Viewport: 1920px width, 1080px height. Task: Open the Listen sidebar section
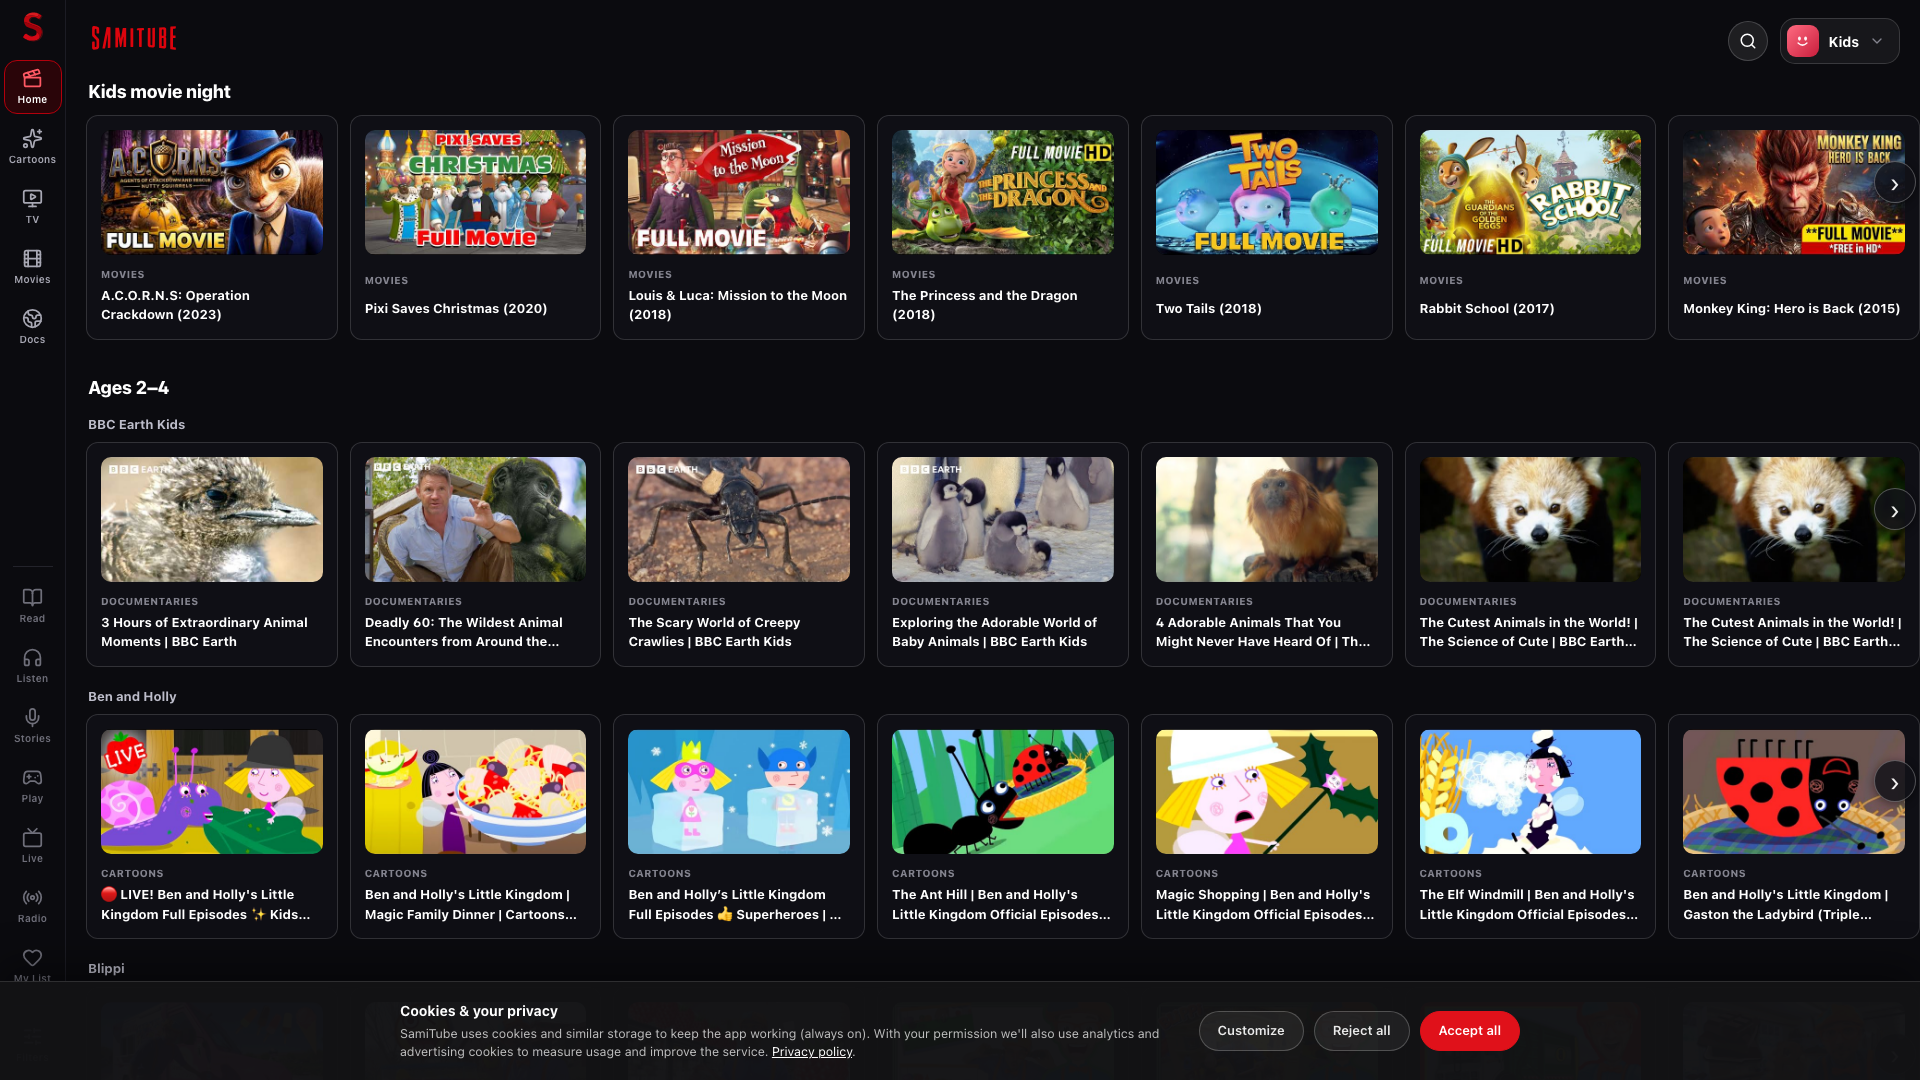32,666
